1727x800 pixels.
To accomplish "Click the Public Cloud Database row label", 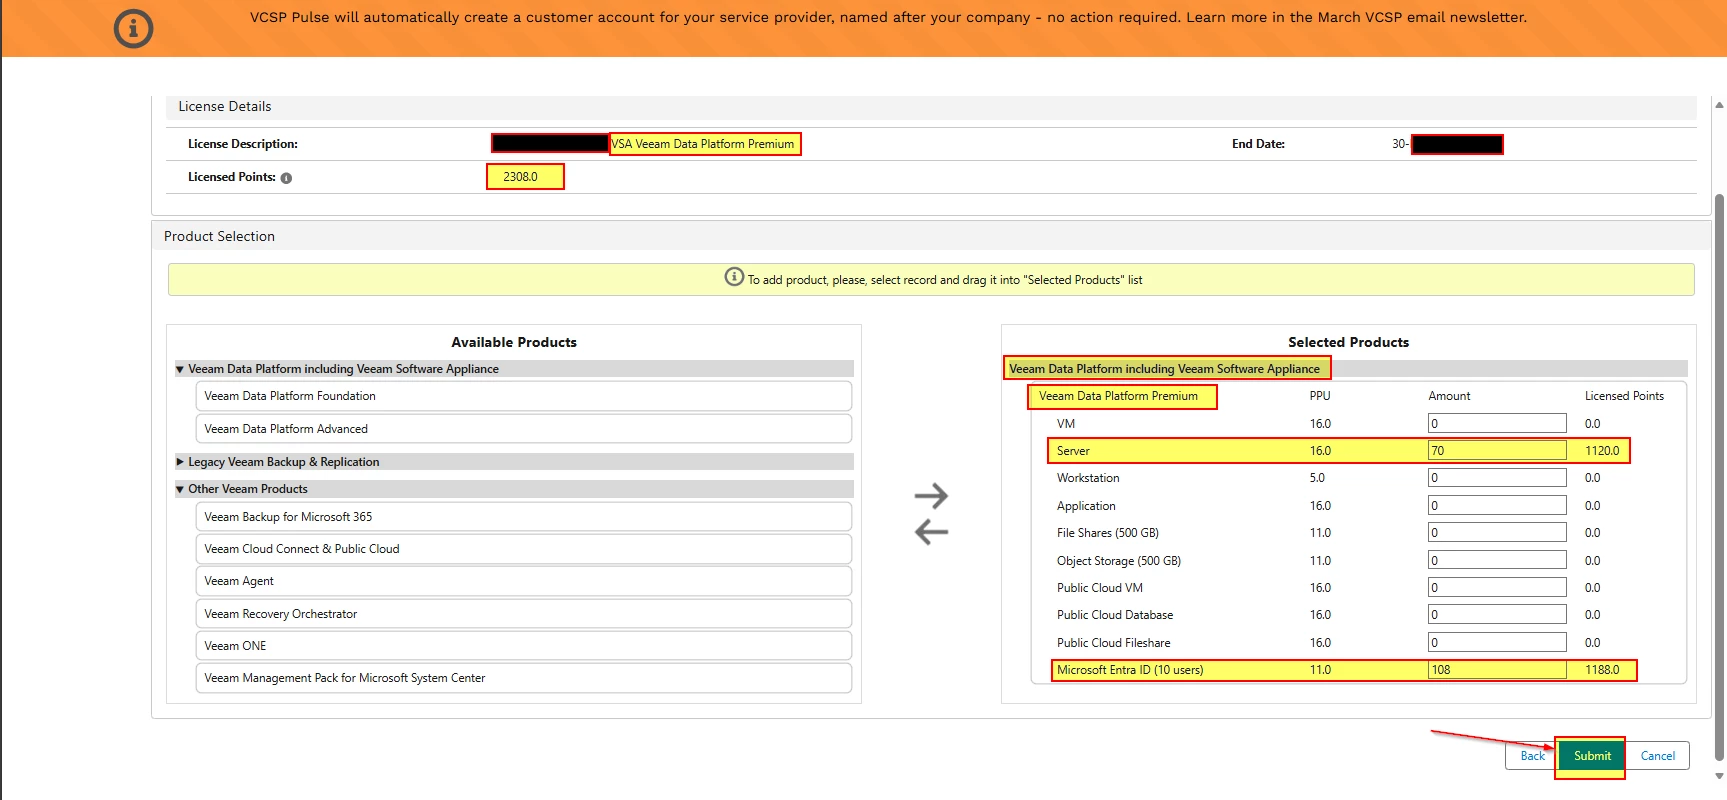I will click(1115, 615).
